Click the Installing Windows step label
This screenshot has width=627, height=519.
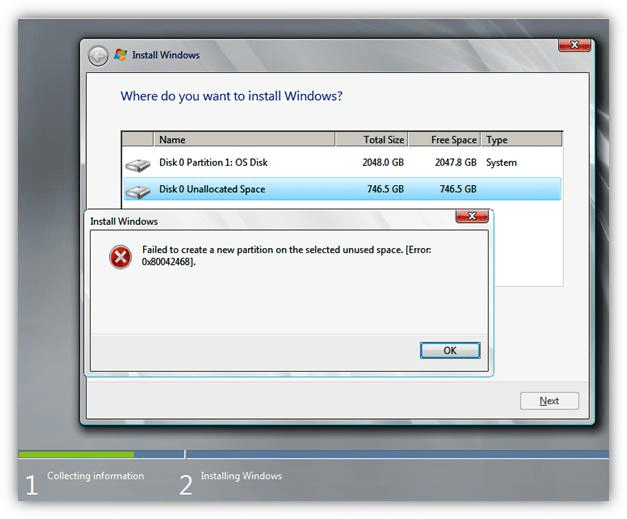[241, 476]
